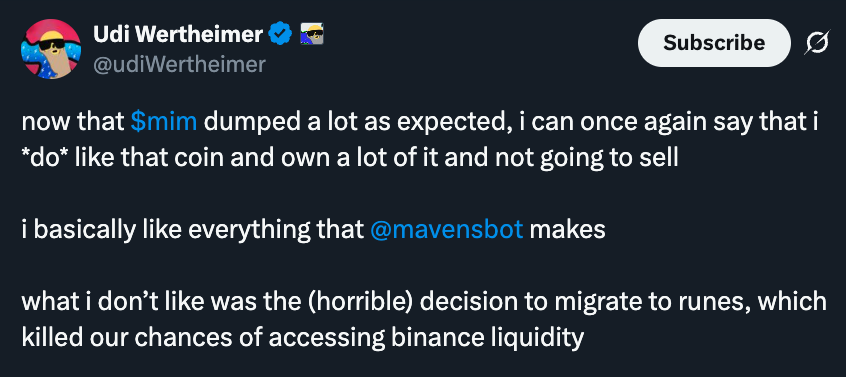Subscribe to Udi Wertheimer
Screen dimensions: 846x377
pos(714,43)
